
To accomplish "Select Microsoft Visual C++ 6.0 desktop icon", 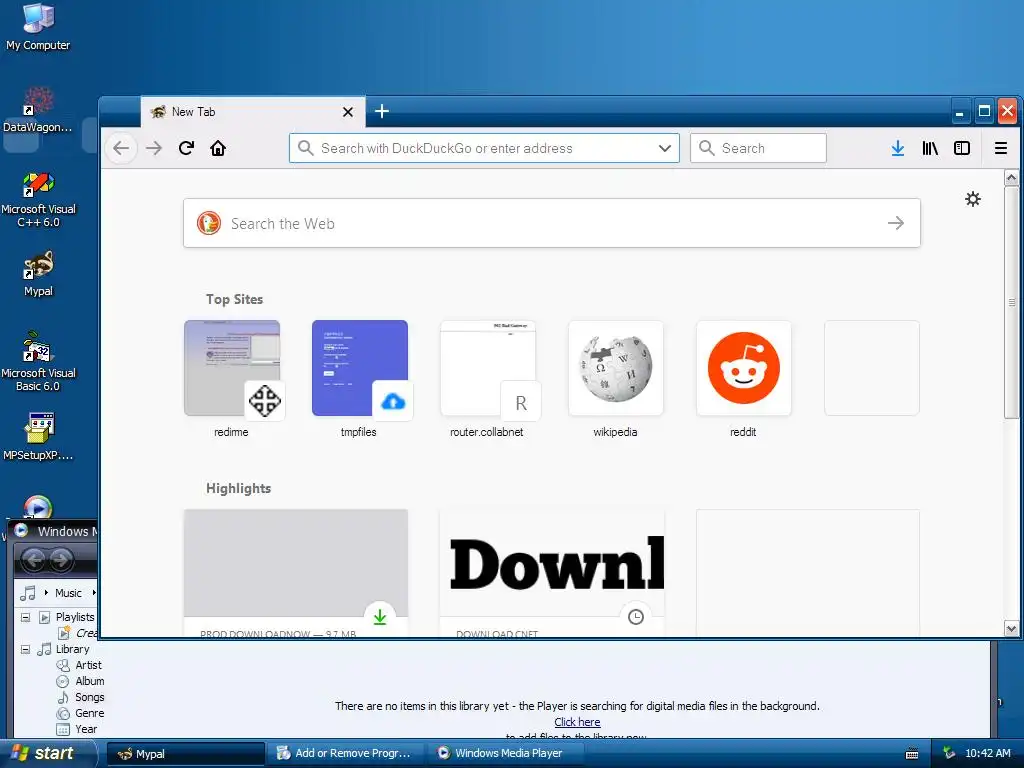I will point(39,200).
